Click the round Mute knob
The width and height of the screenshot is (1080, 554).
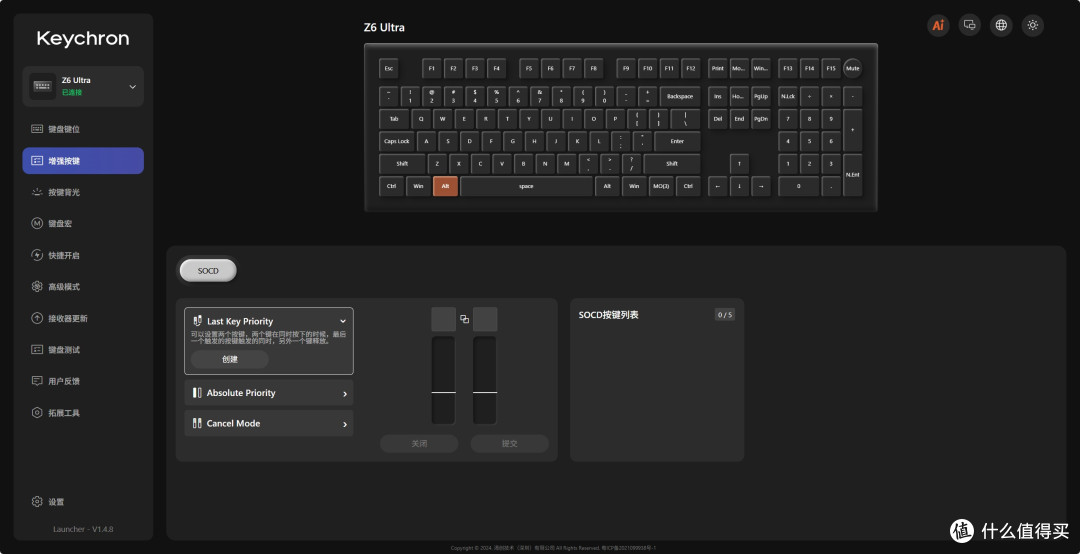(853, 68)
